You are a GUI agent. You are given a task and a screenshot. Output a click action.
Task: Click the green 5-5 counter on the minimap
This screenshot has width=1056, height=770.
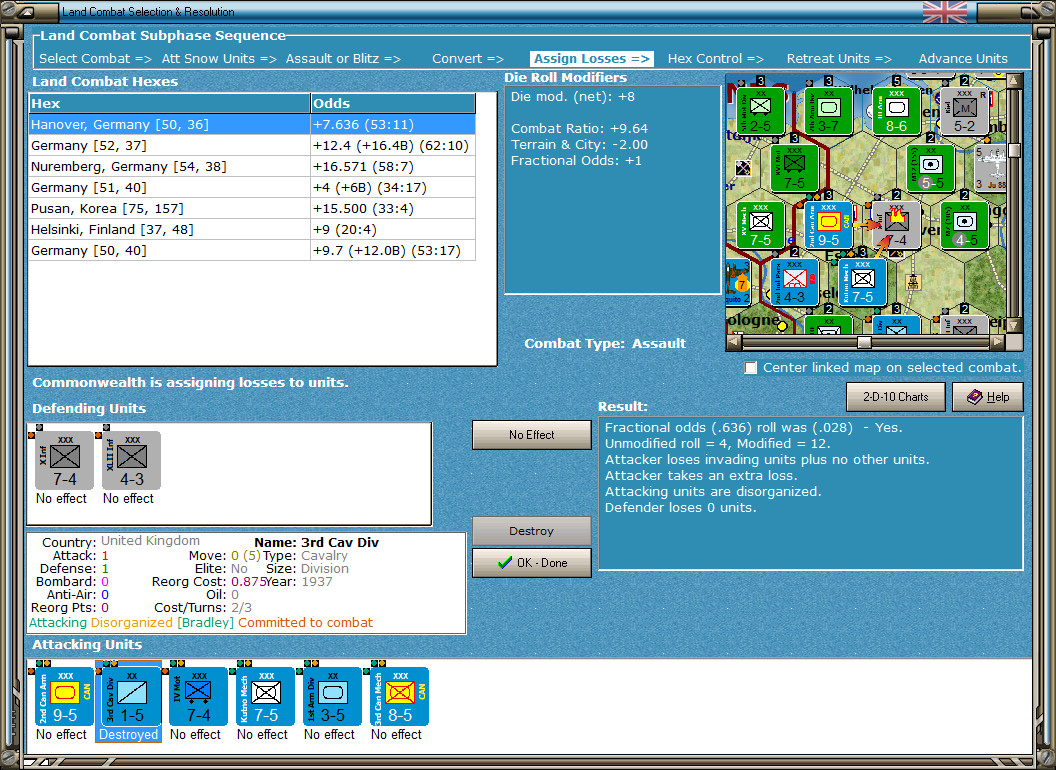tap(930, 168)
